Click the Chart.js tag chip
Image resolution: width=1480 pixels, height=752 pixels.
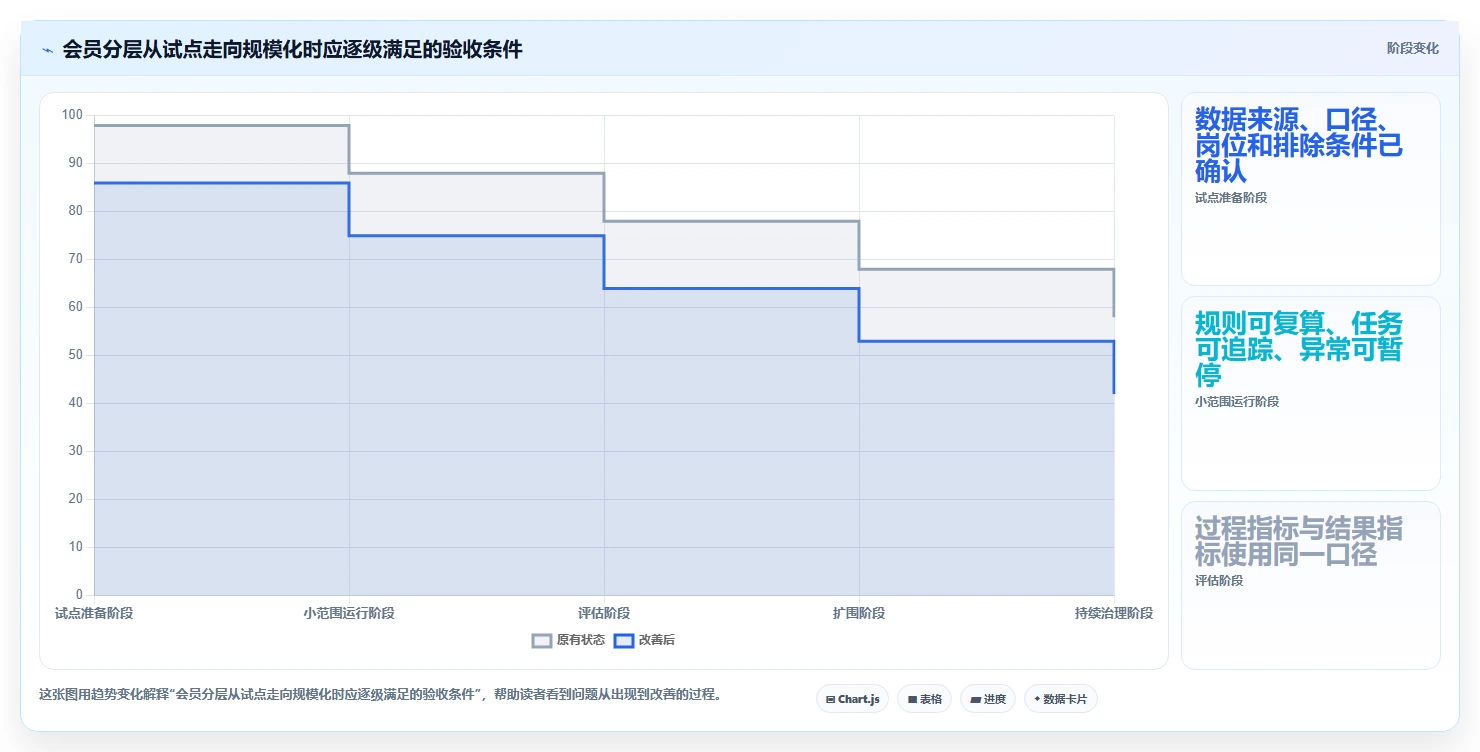[x=852, y=699]
